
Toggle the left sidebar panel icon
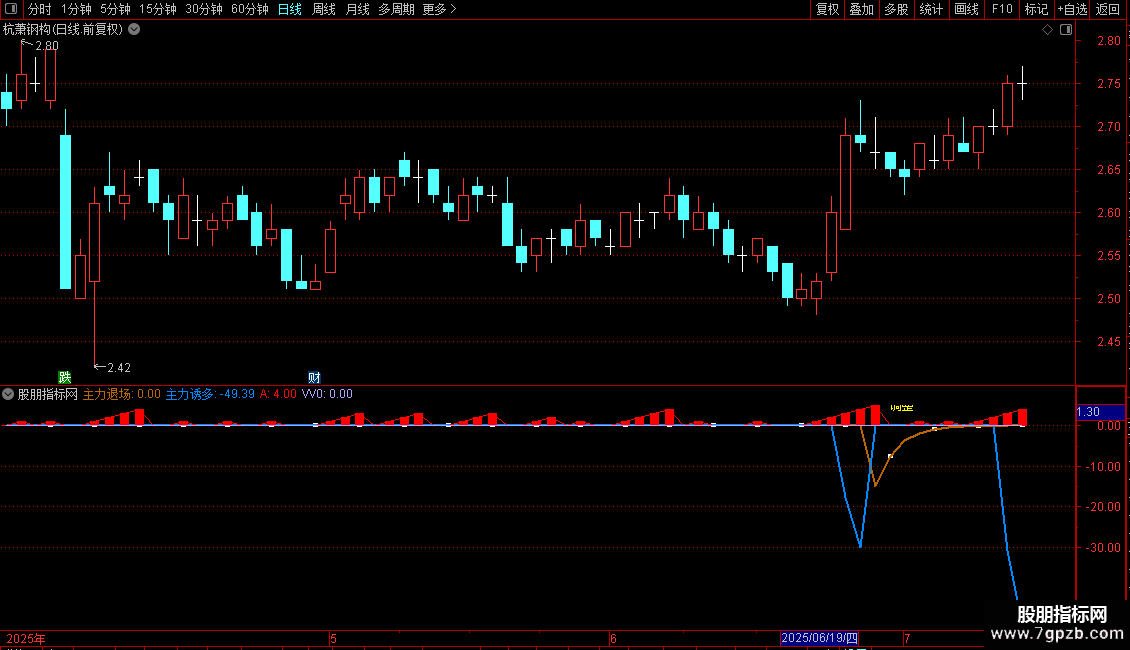coord(11,9)
